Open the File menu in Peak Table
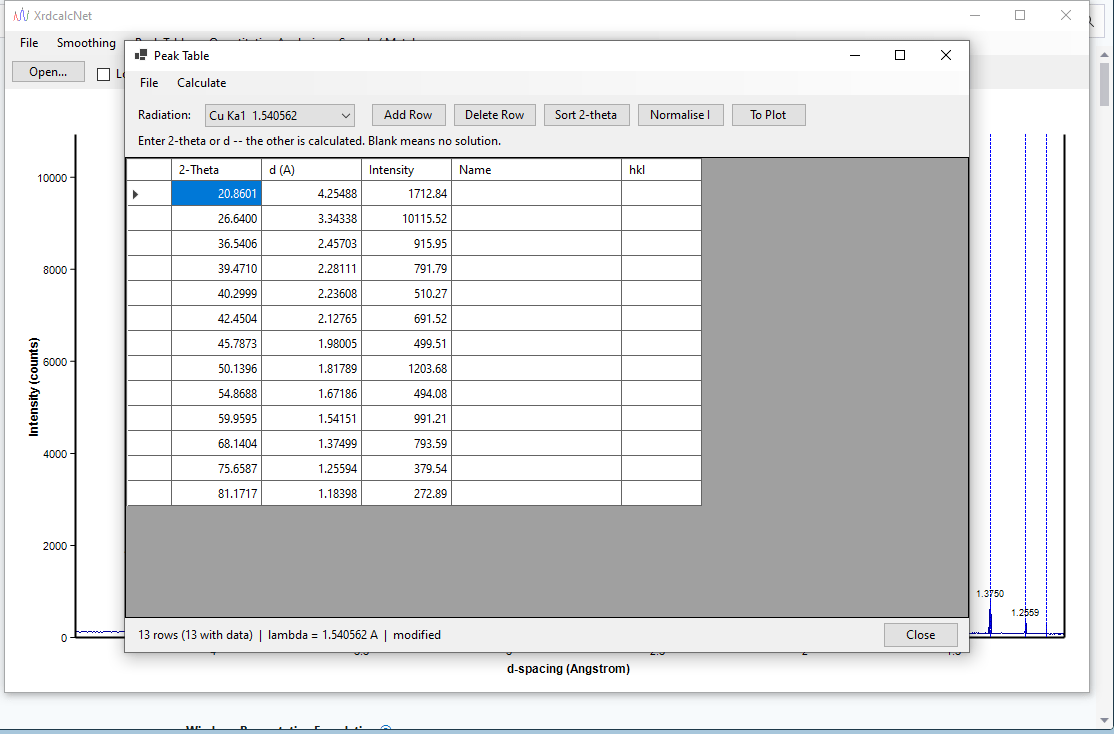This screenshot has height=734, width=1114. tap(149, 83)
